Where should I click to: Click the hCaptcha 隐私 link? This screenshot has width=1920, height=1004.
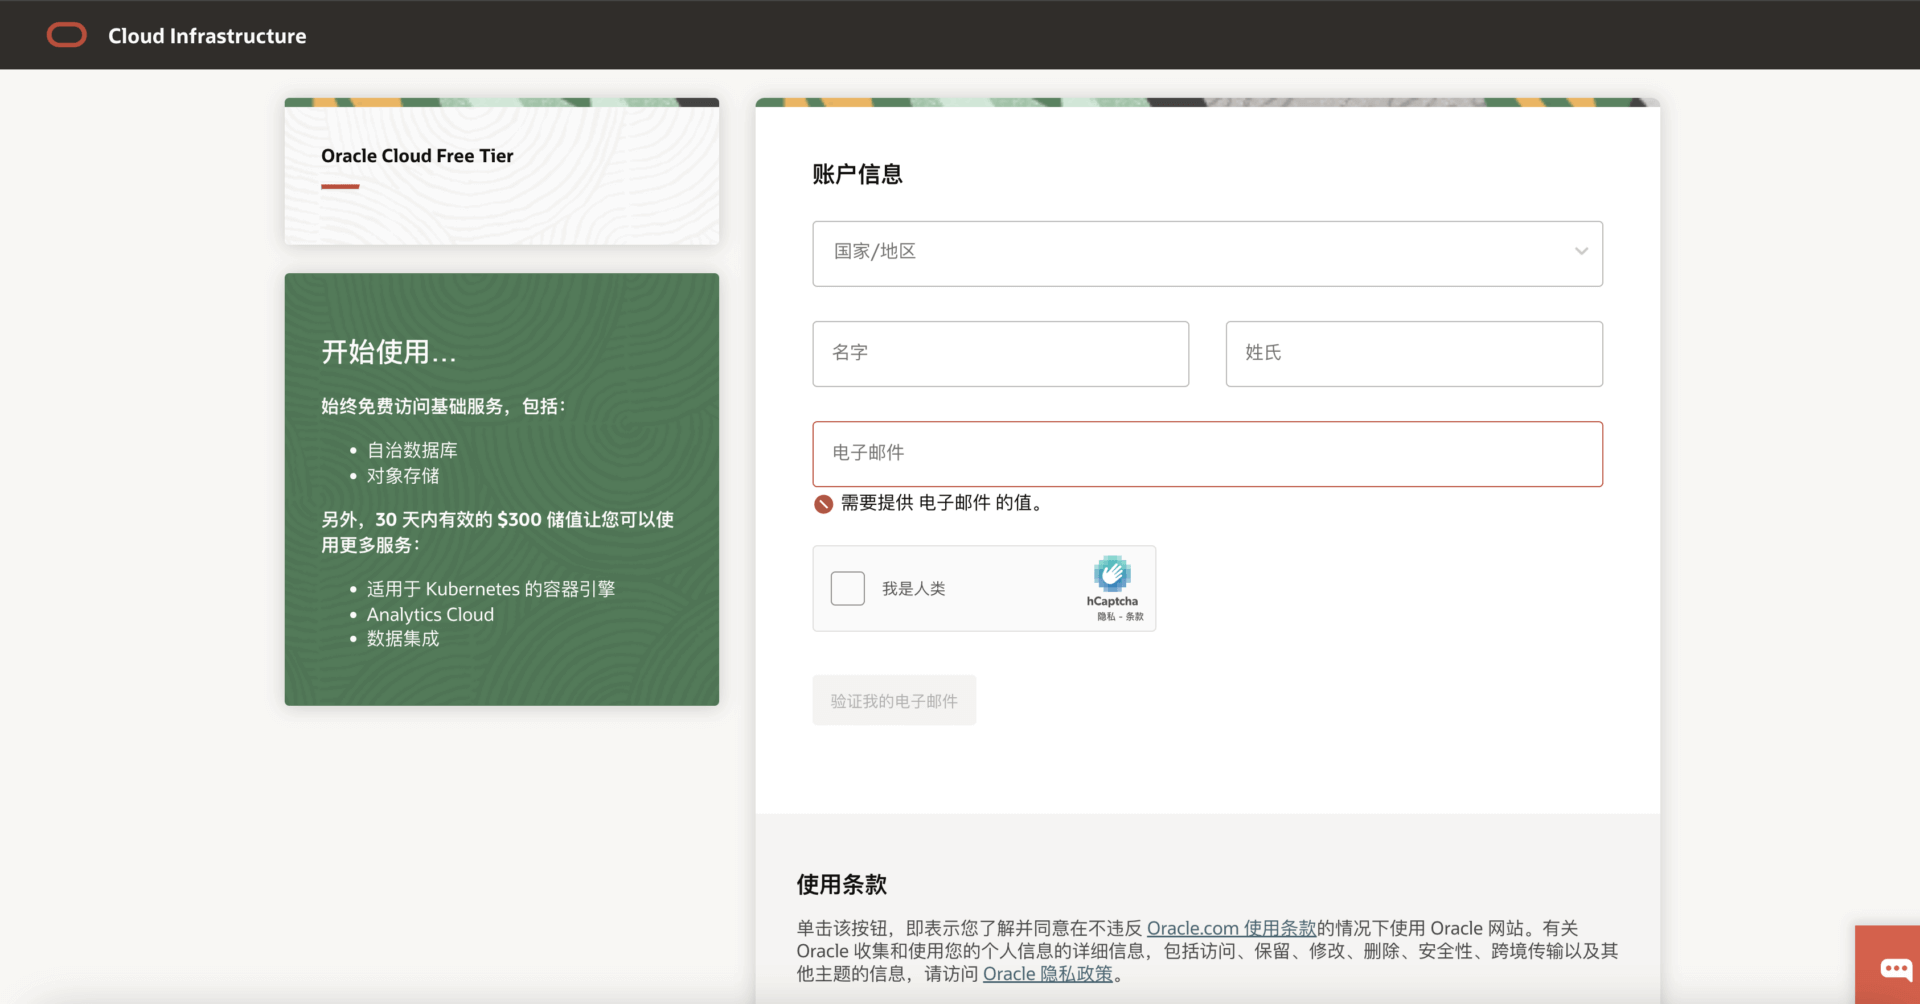[1106, 616]
